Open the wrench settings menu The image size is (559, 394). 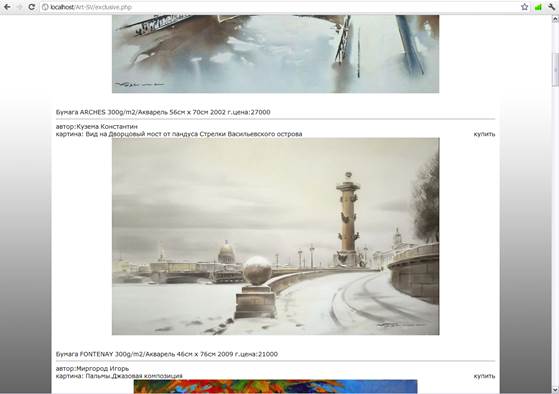point(551,7)
